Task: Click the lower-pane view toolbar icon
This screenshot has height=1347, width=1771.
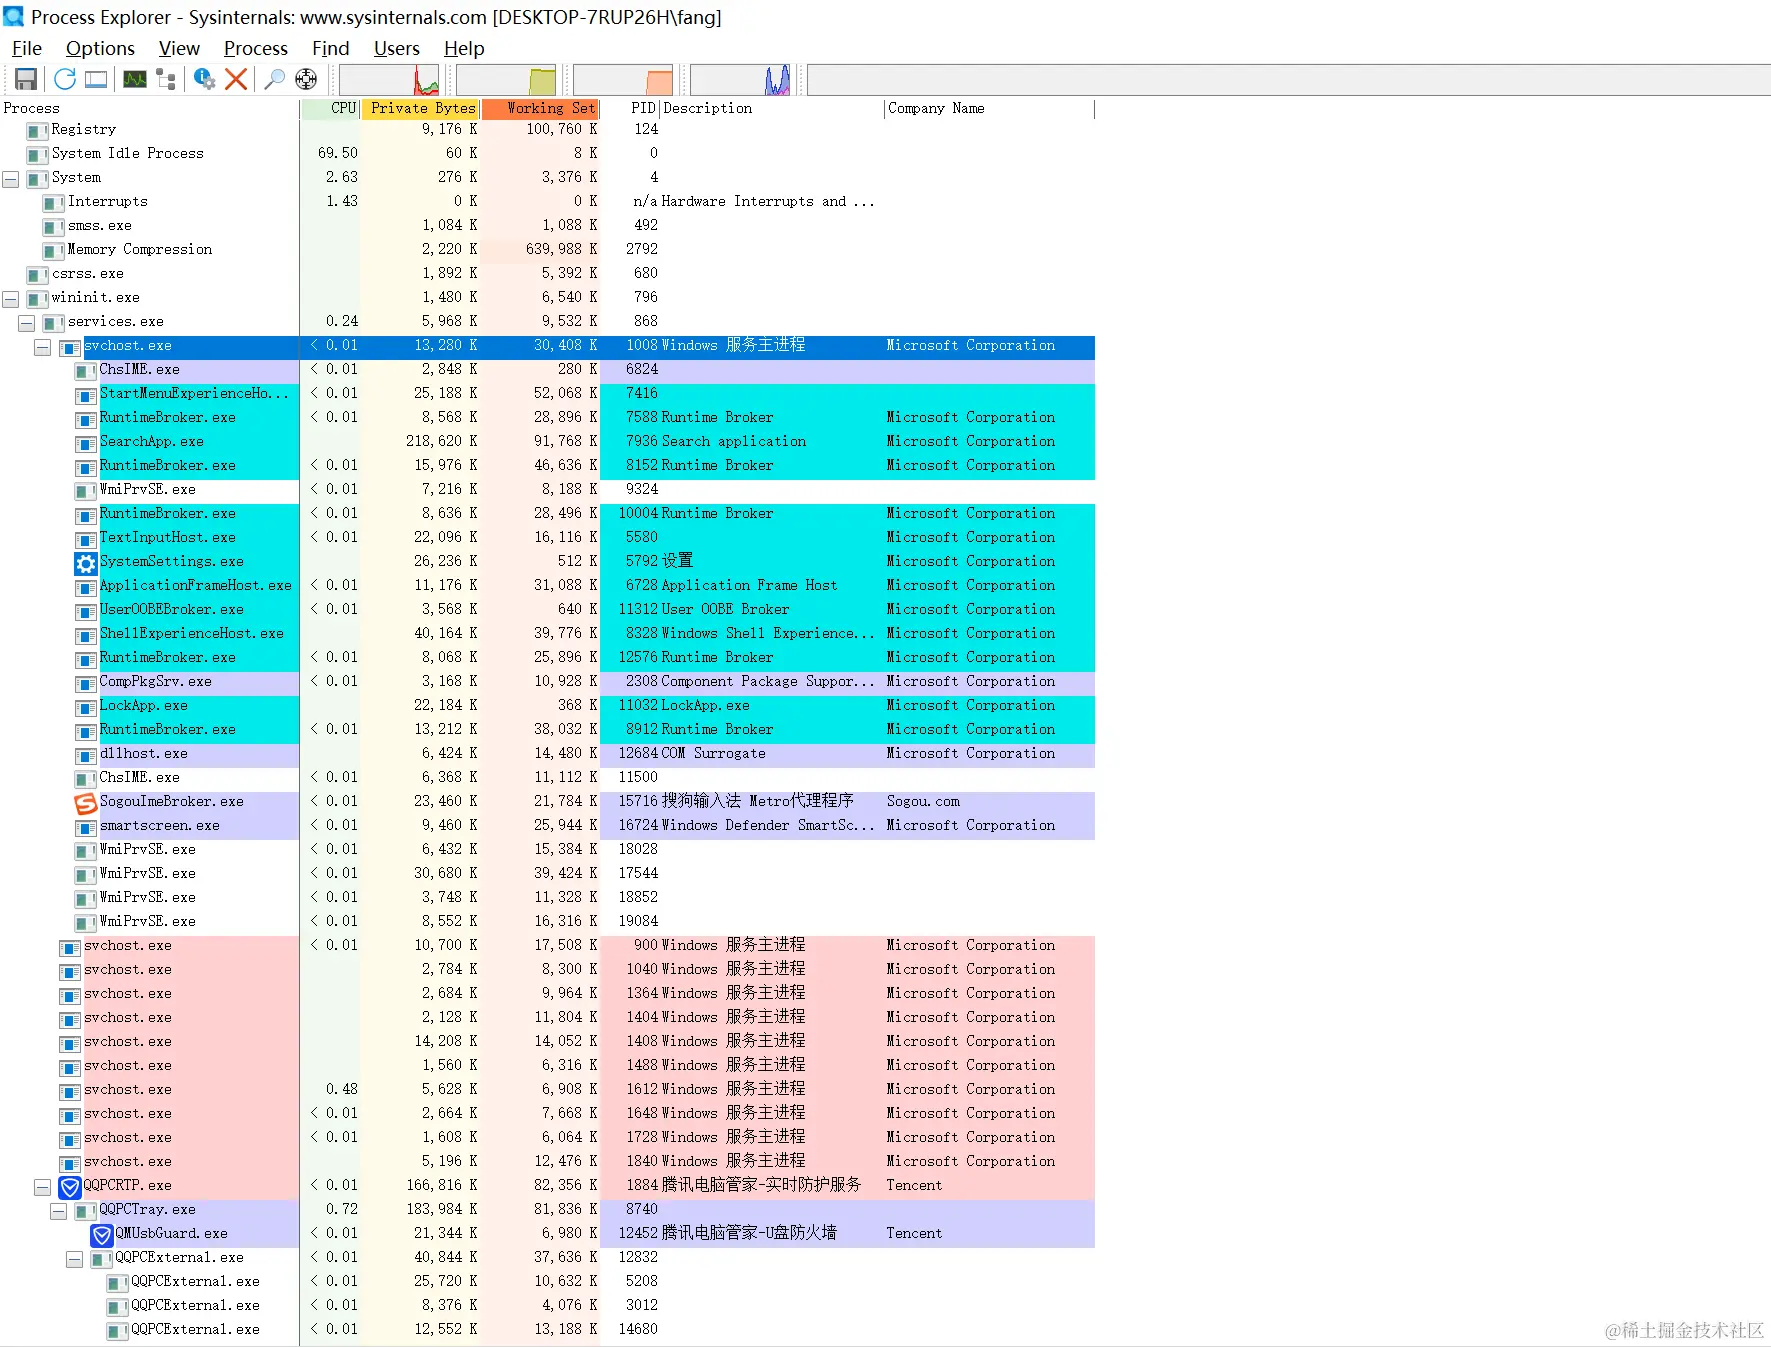Action: pyautogui.click(x=96, y=79)
